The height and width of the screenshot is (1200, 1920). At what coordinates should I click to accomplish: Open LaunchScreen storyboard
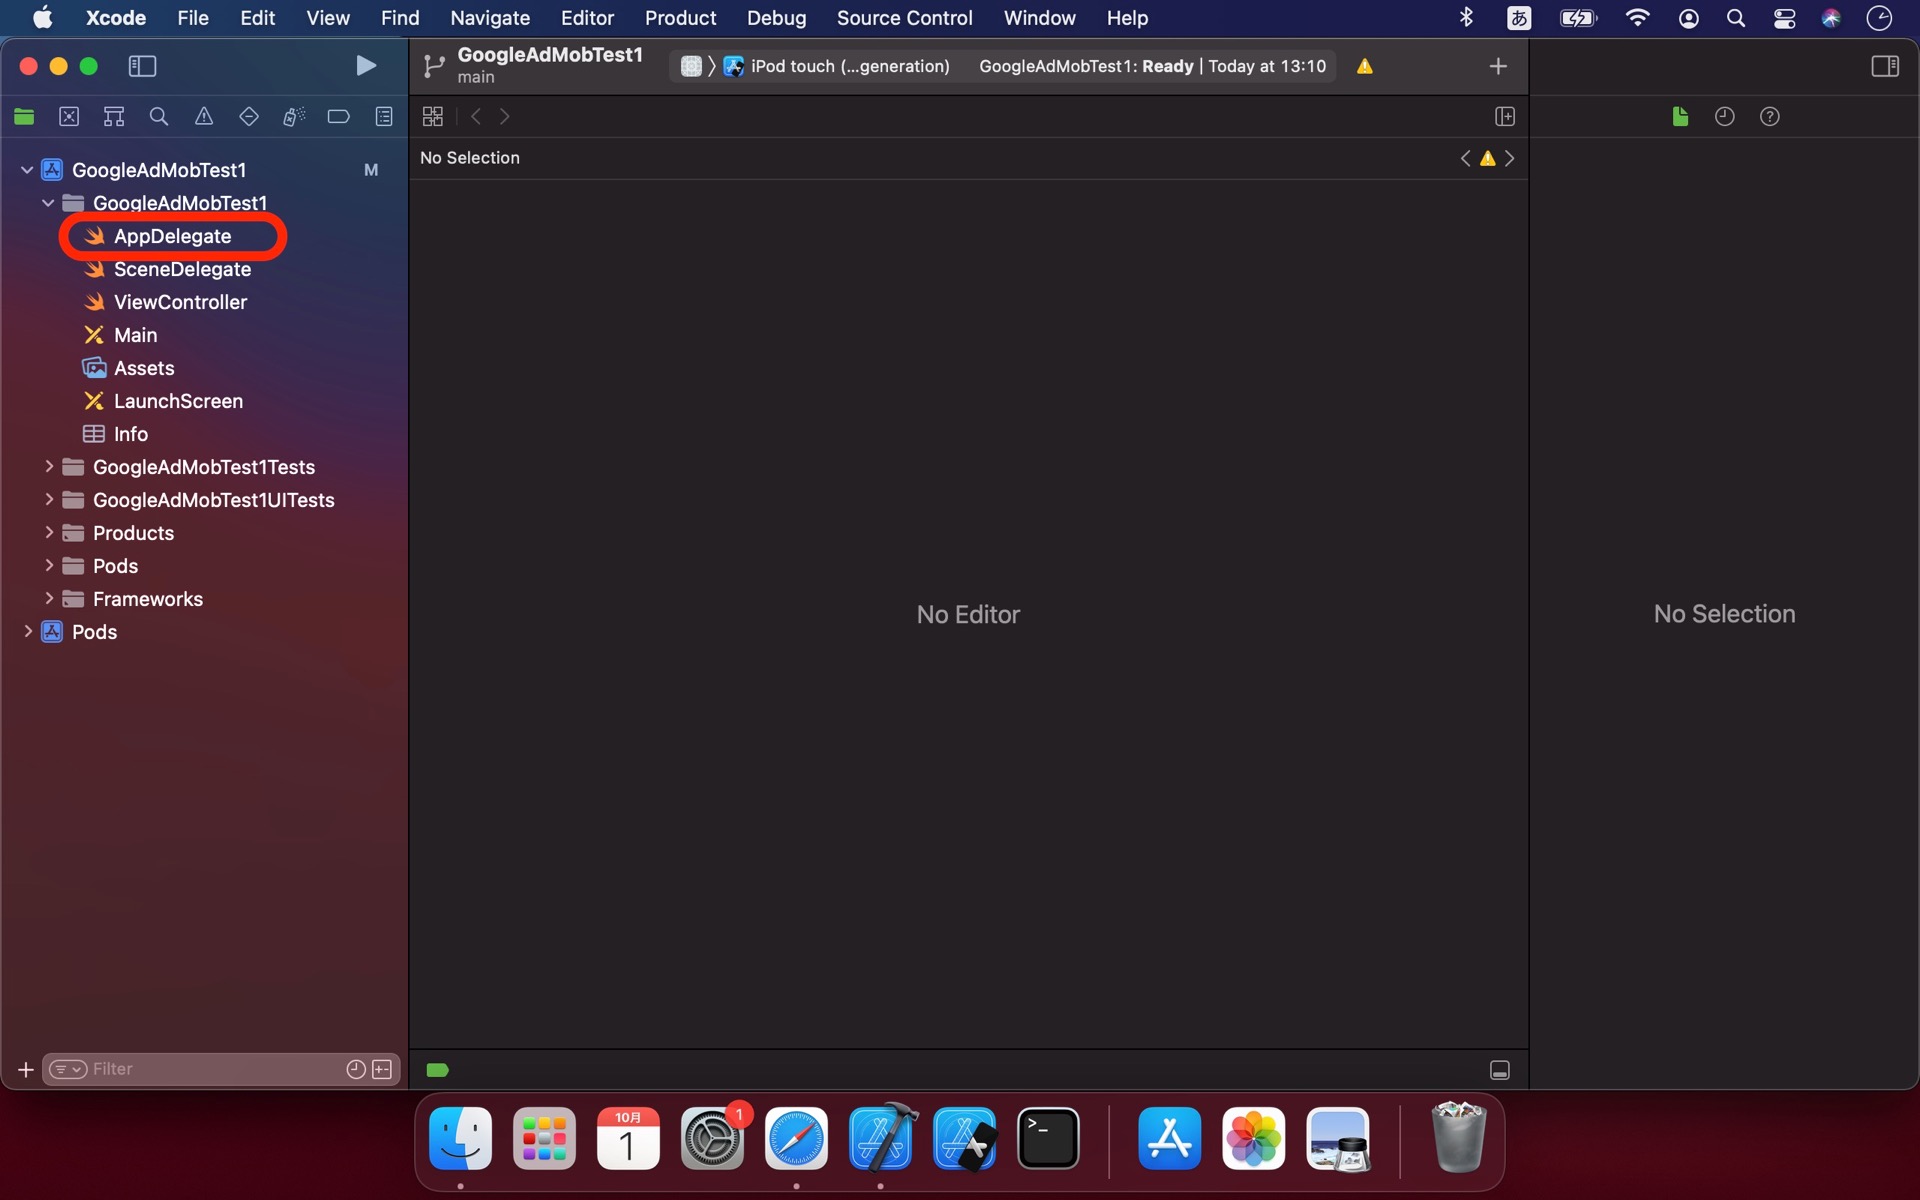tap(178, 401)
